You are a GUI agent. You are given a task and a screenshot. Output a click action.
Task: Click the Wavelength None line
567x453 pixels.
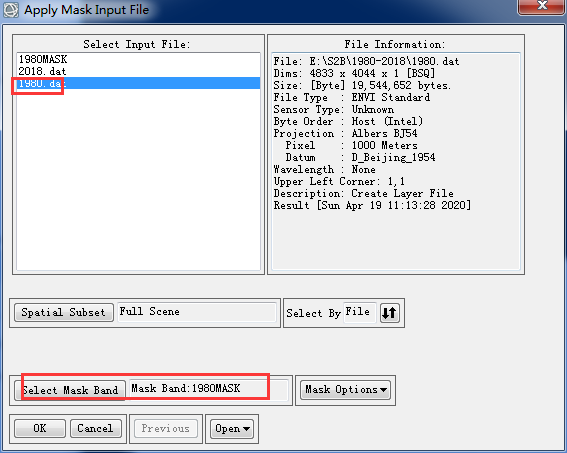pyautogui.click(x=324, y=169)
